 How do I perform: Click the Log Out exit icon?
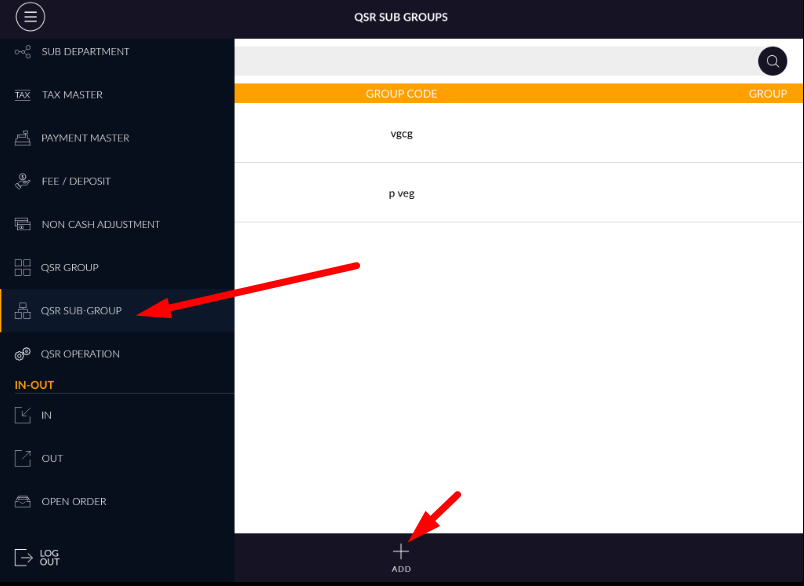coord(23,557)
